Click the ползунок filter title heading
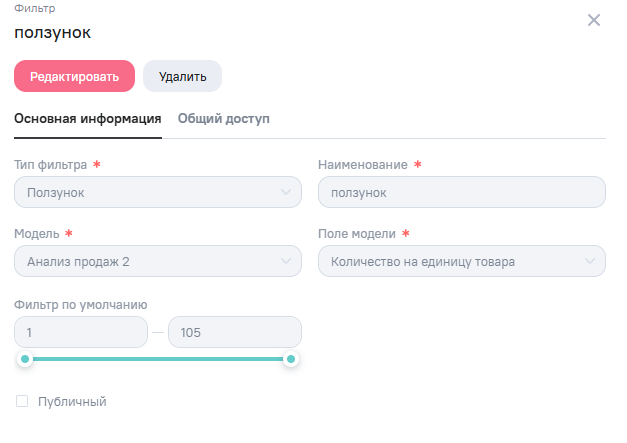The width and height of the screenshot is (627, 443). tap(52, 32)
